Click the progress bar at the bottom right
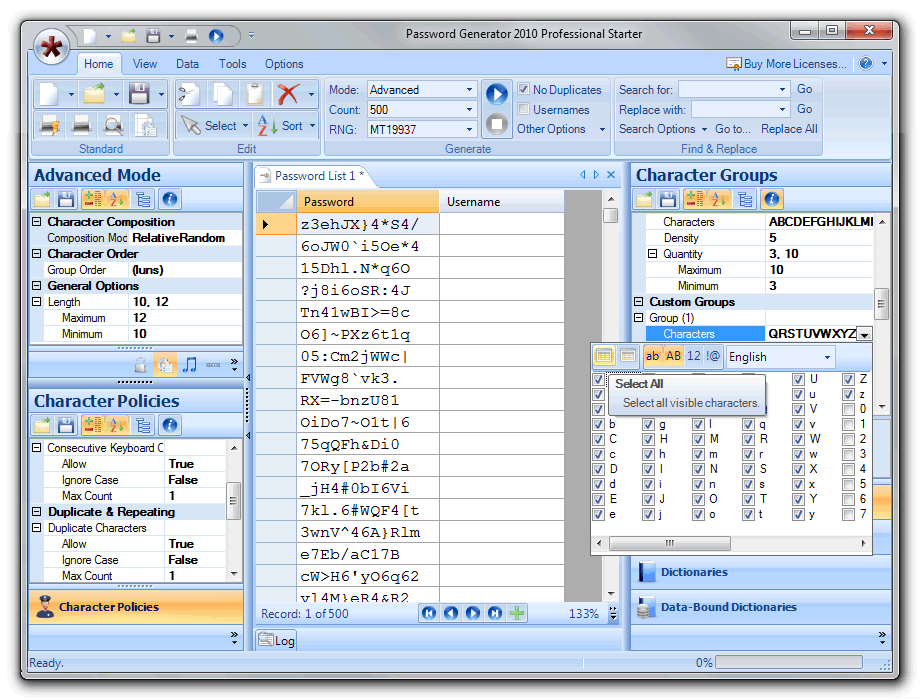Viewport: 920px width, 700px height. click(788, 662)
